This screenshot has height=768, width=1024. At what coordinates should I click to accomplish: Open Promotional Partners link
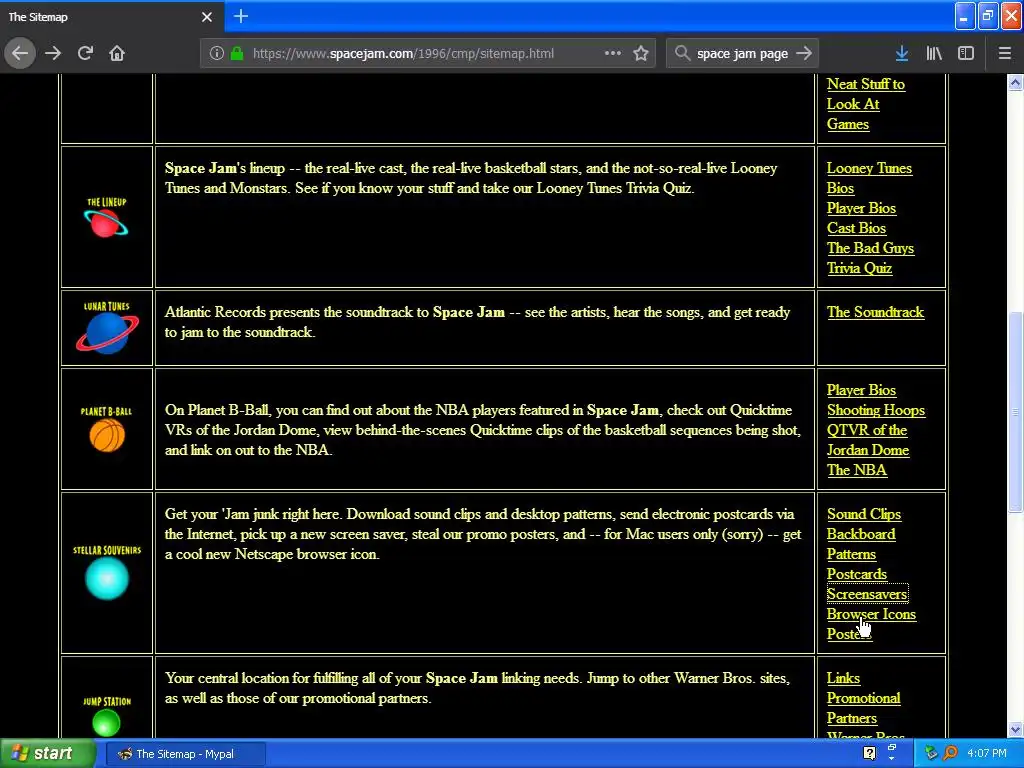point(863,708)
